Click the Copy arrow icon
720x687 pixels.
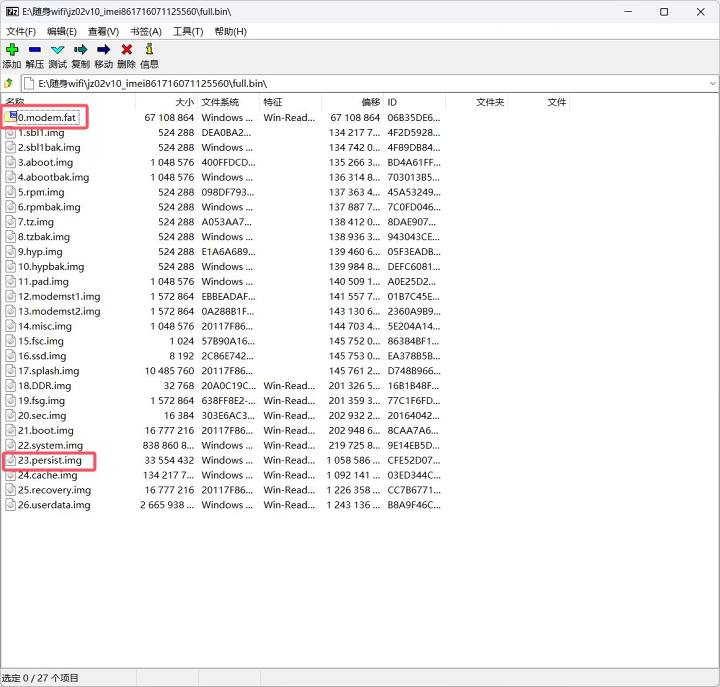(x=80, y=49)
